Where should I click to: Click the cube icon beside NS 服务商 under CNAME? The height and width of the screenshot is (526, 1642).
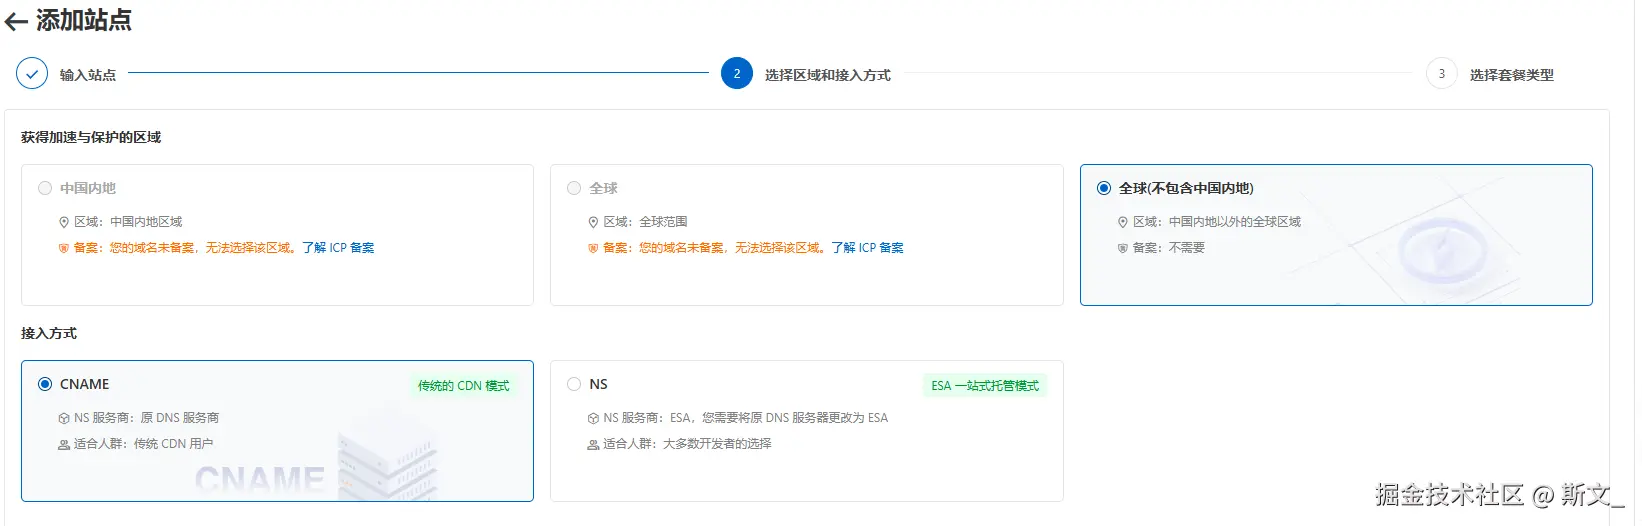[64, 418]
